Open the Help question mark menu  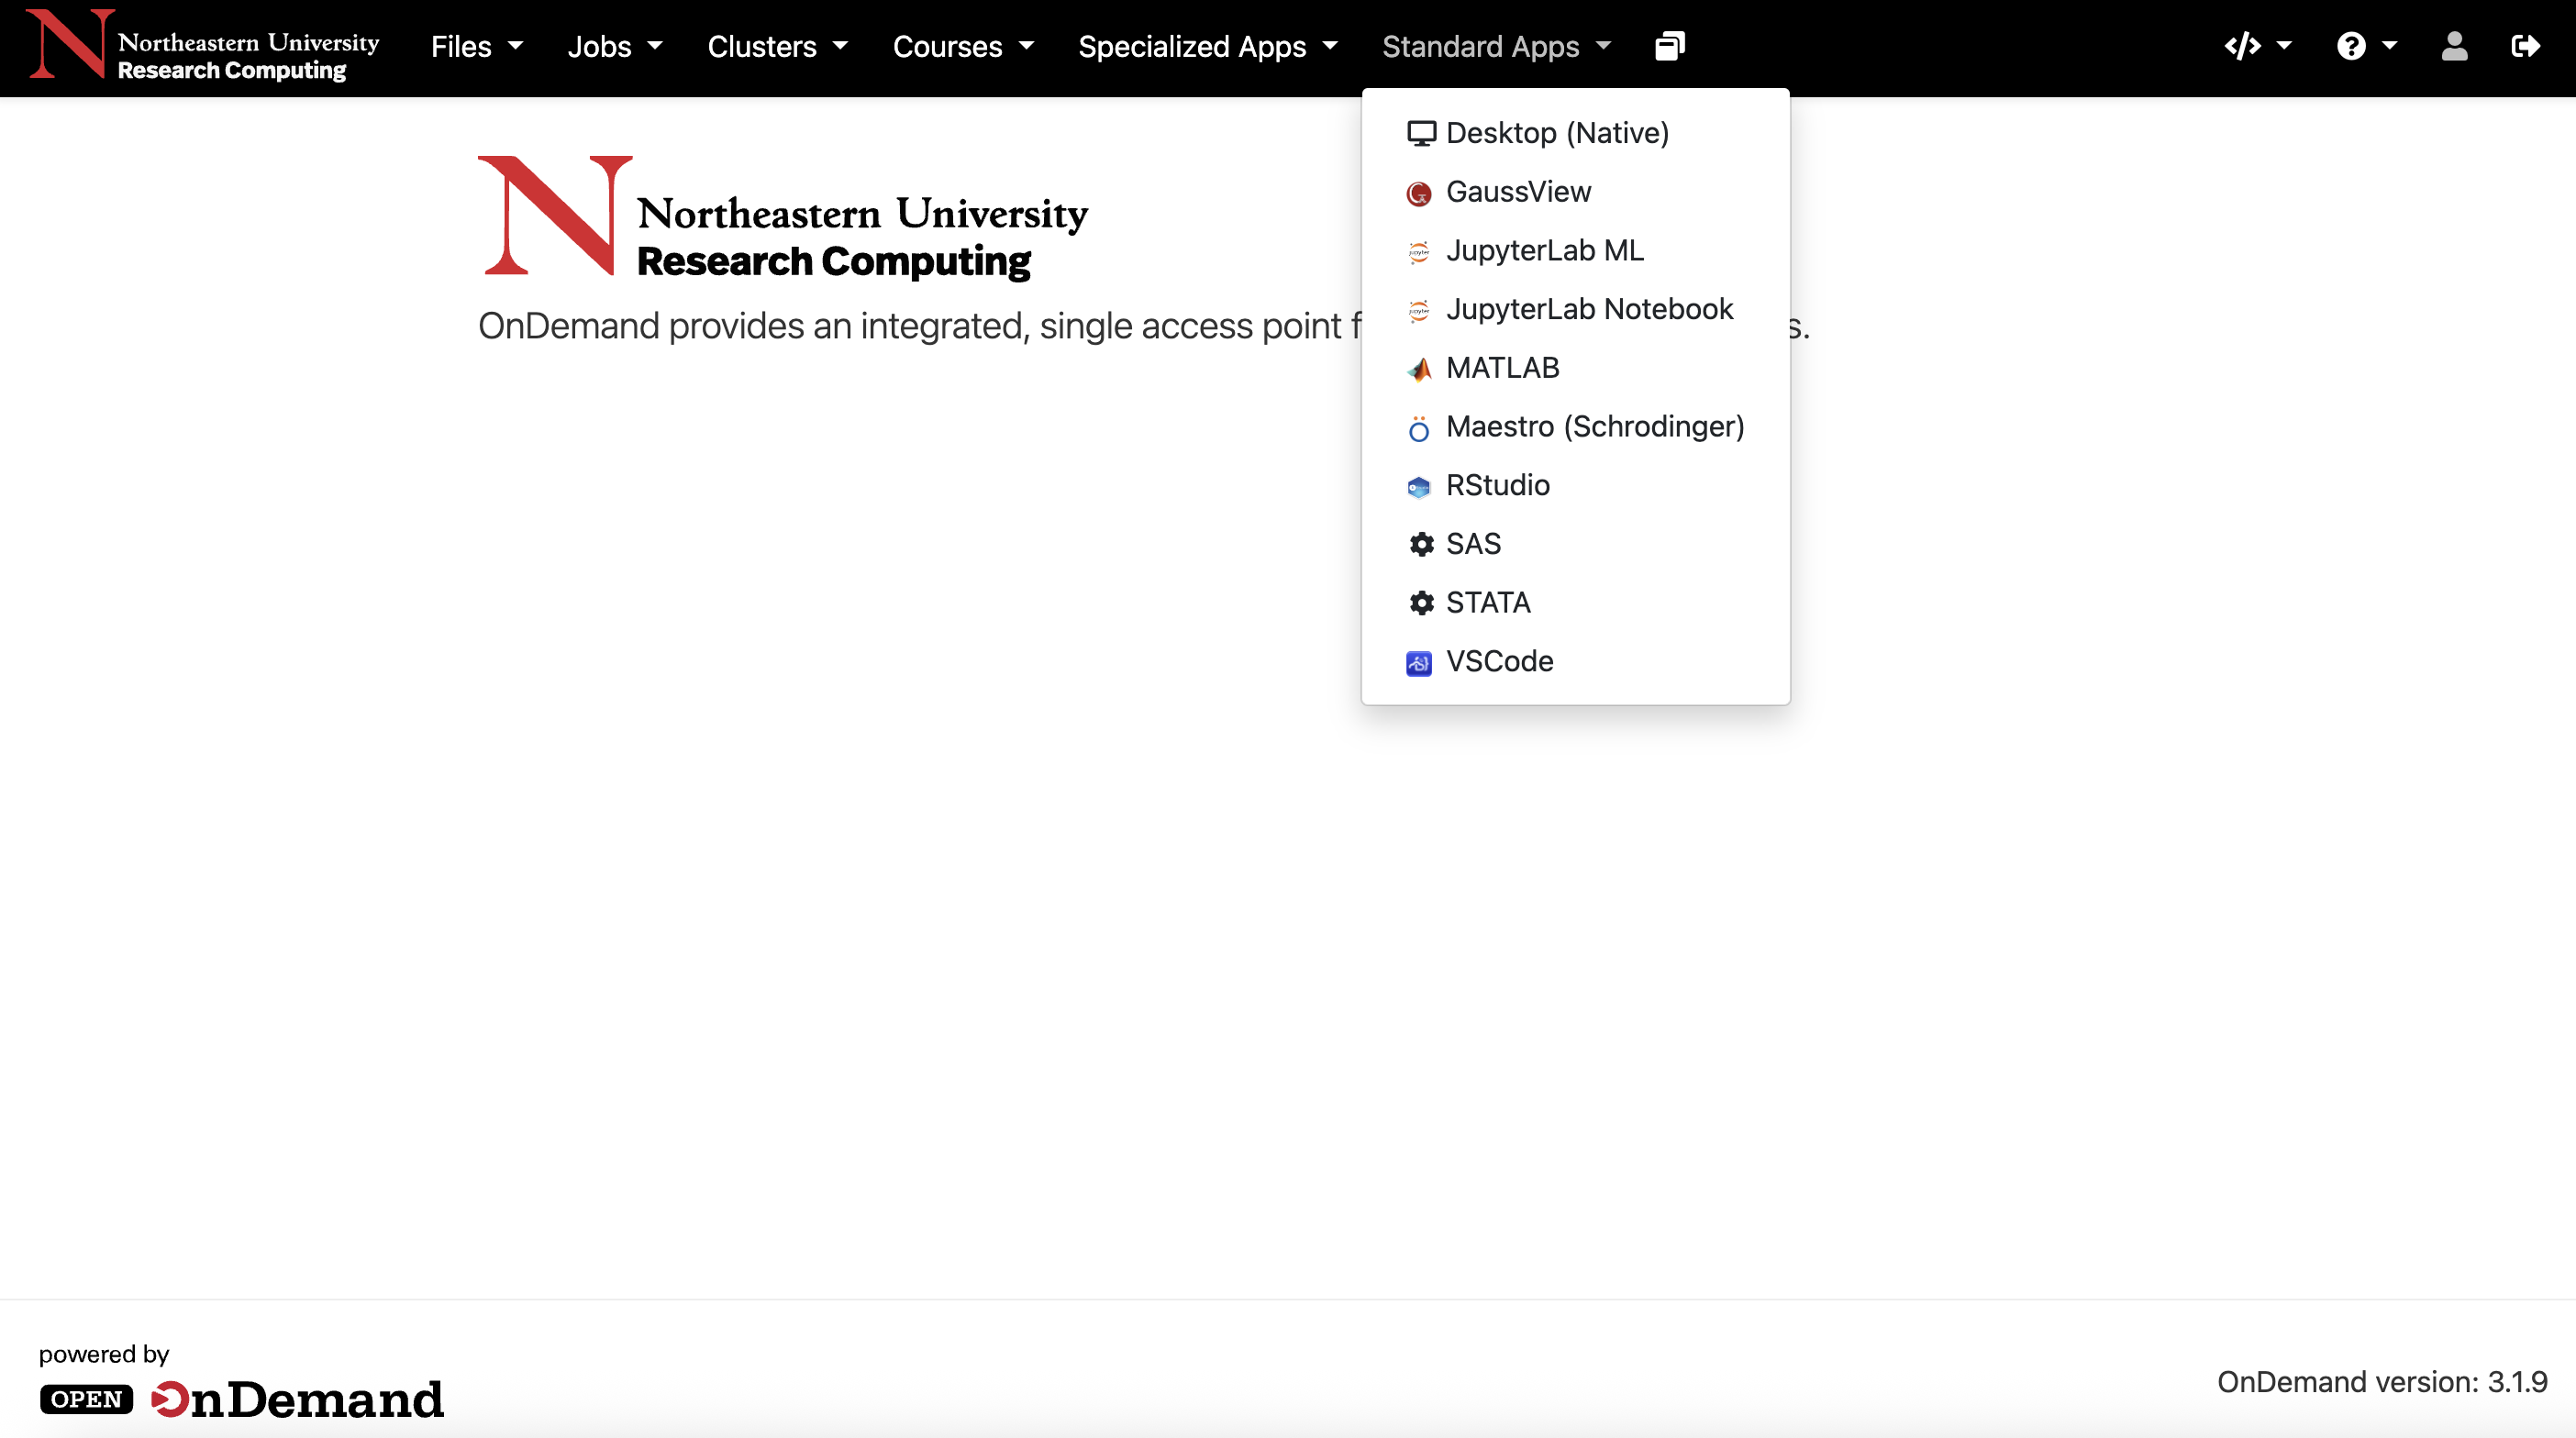pyautogui.click(x=2365, y=46)
